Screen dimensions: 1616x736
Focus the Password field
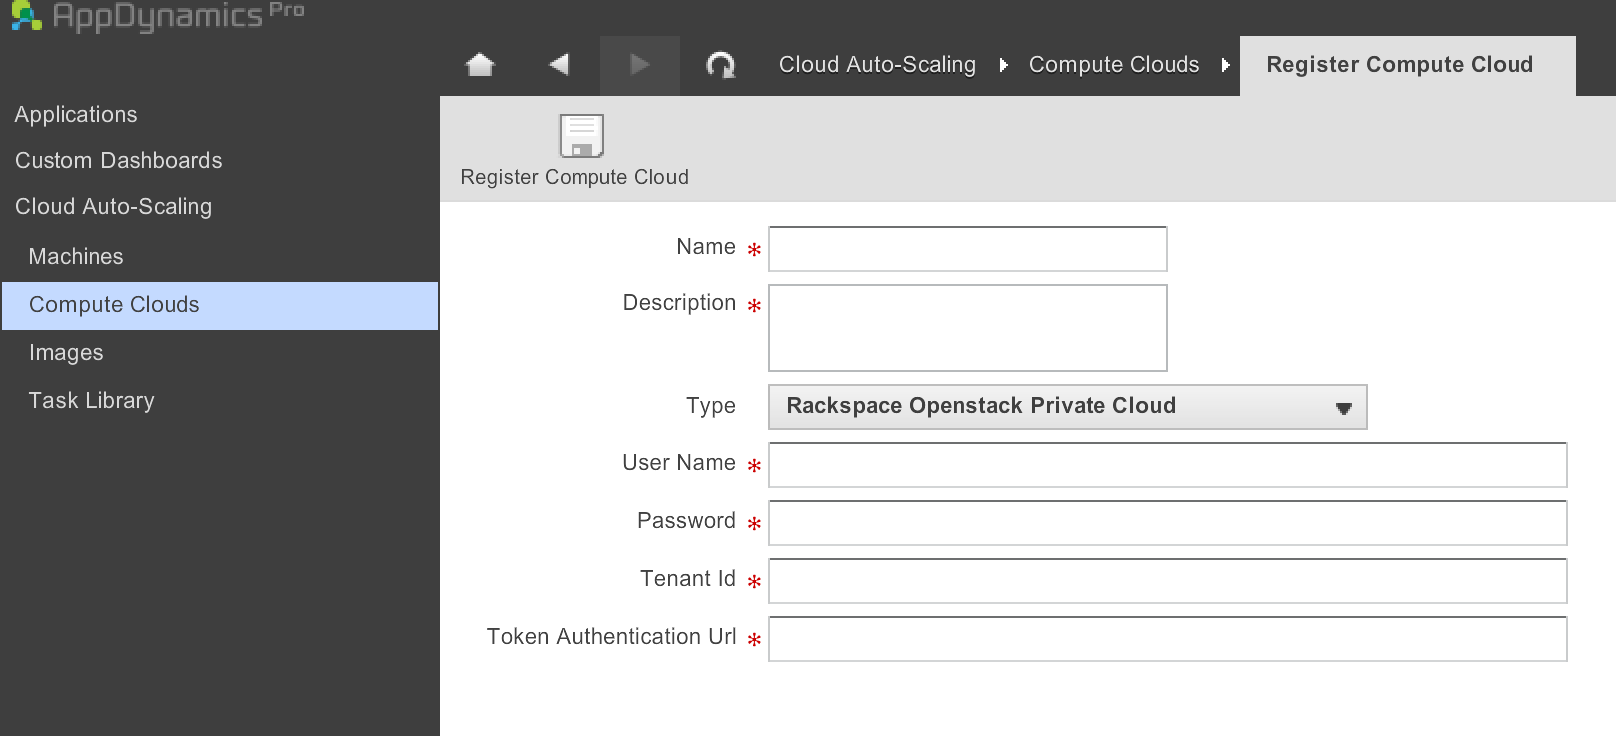click(x=1167, y=523)
